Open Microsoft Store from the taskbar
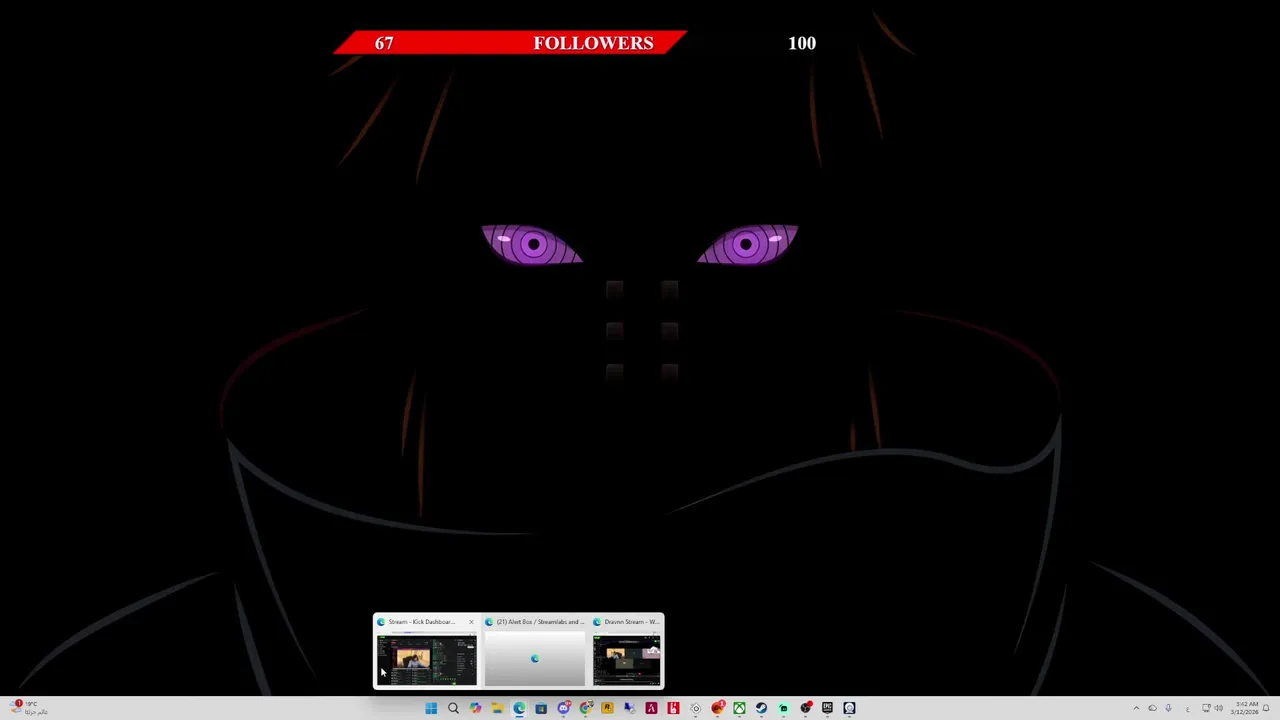This screenshot has height=720, width=1280. pyautogui.click(x=541, y=708)
